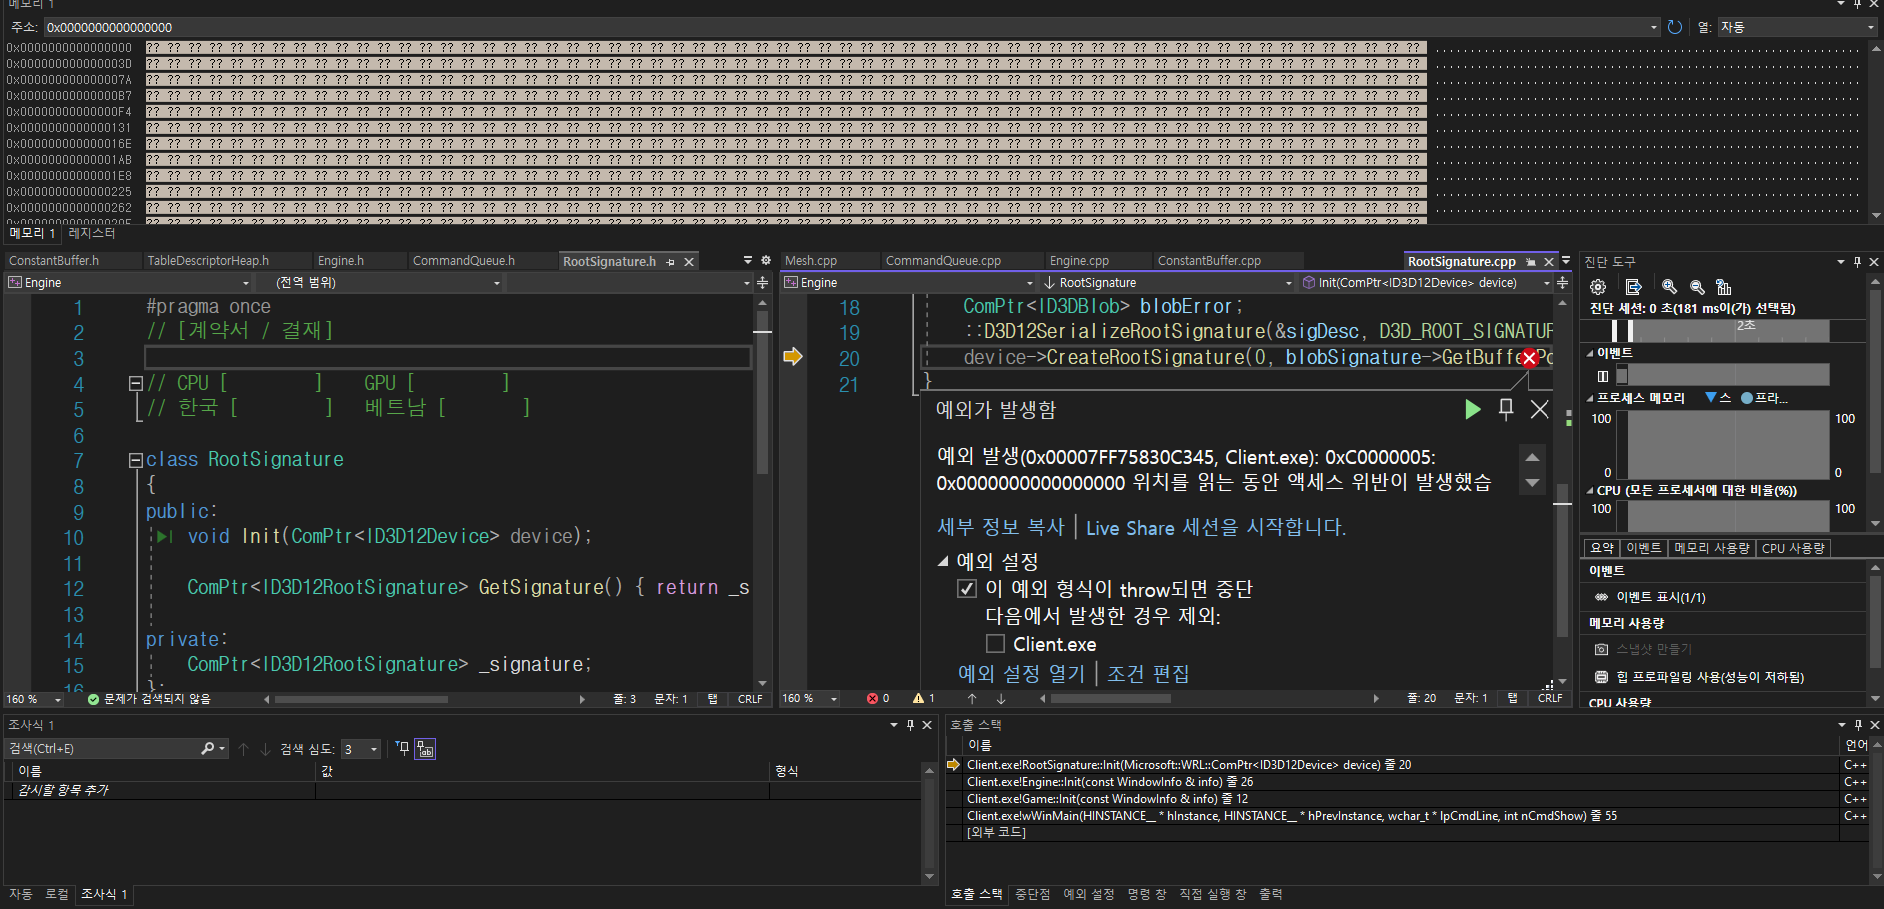Click navigate up arrow in right editor status bar
Viewport: 1884px width, 909px height.
tap(972, 698)
